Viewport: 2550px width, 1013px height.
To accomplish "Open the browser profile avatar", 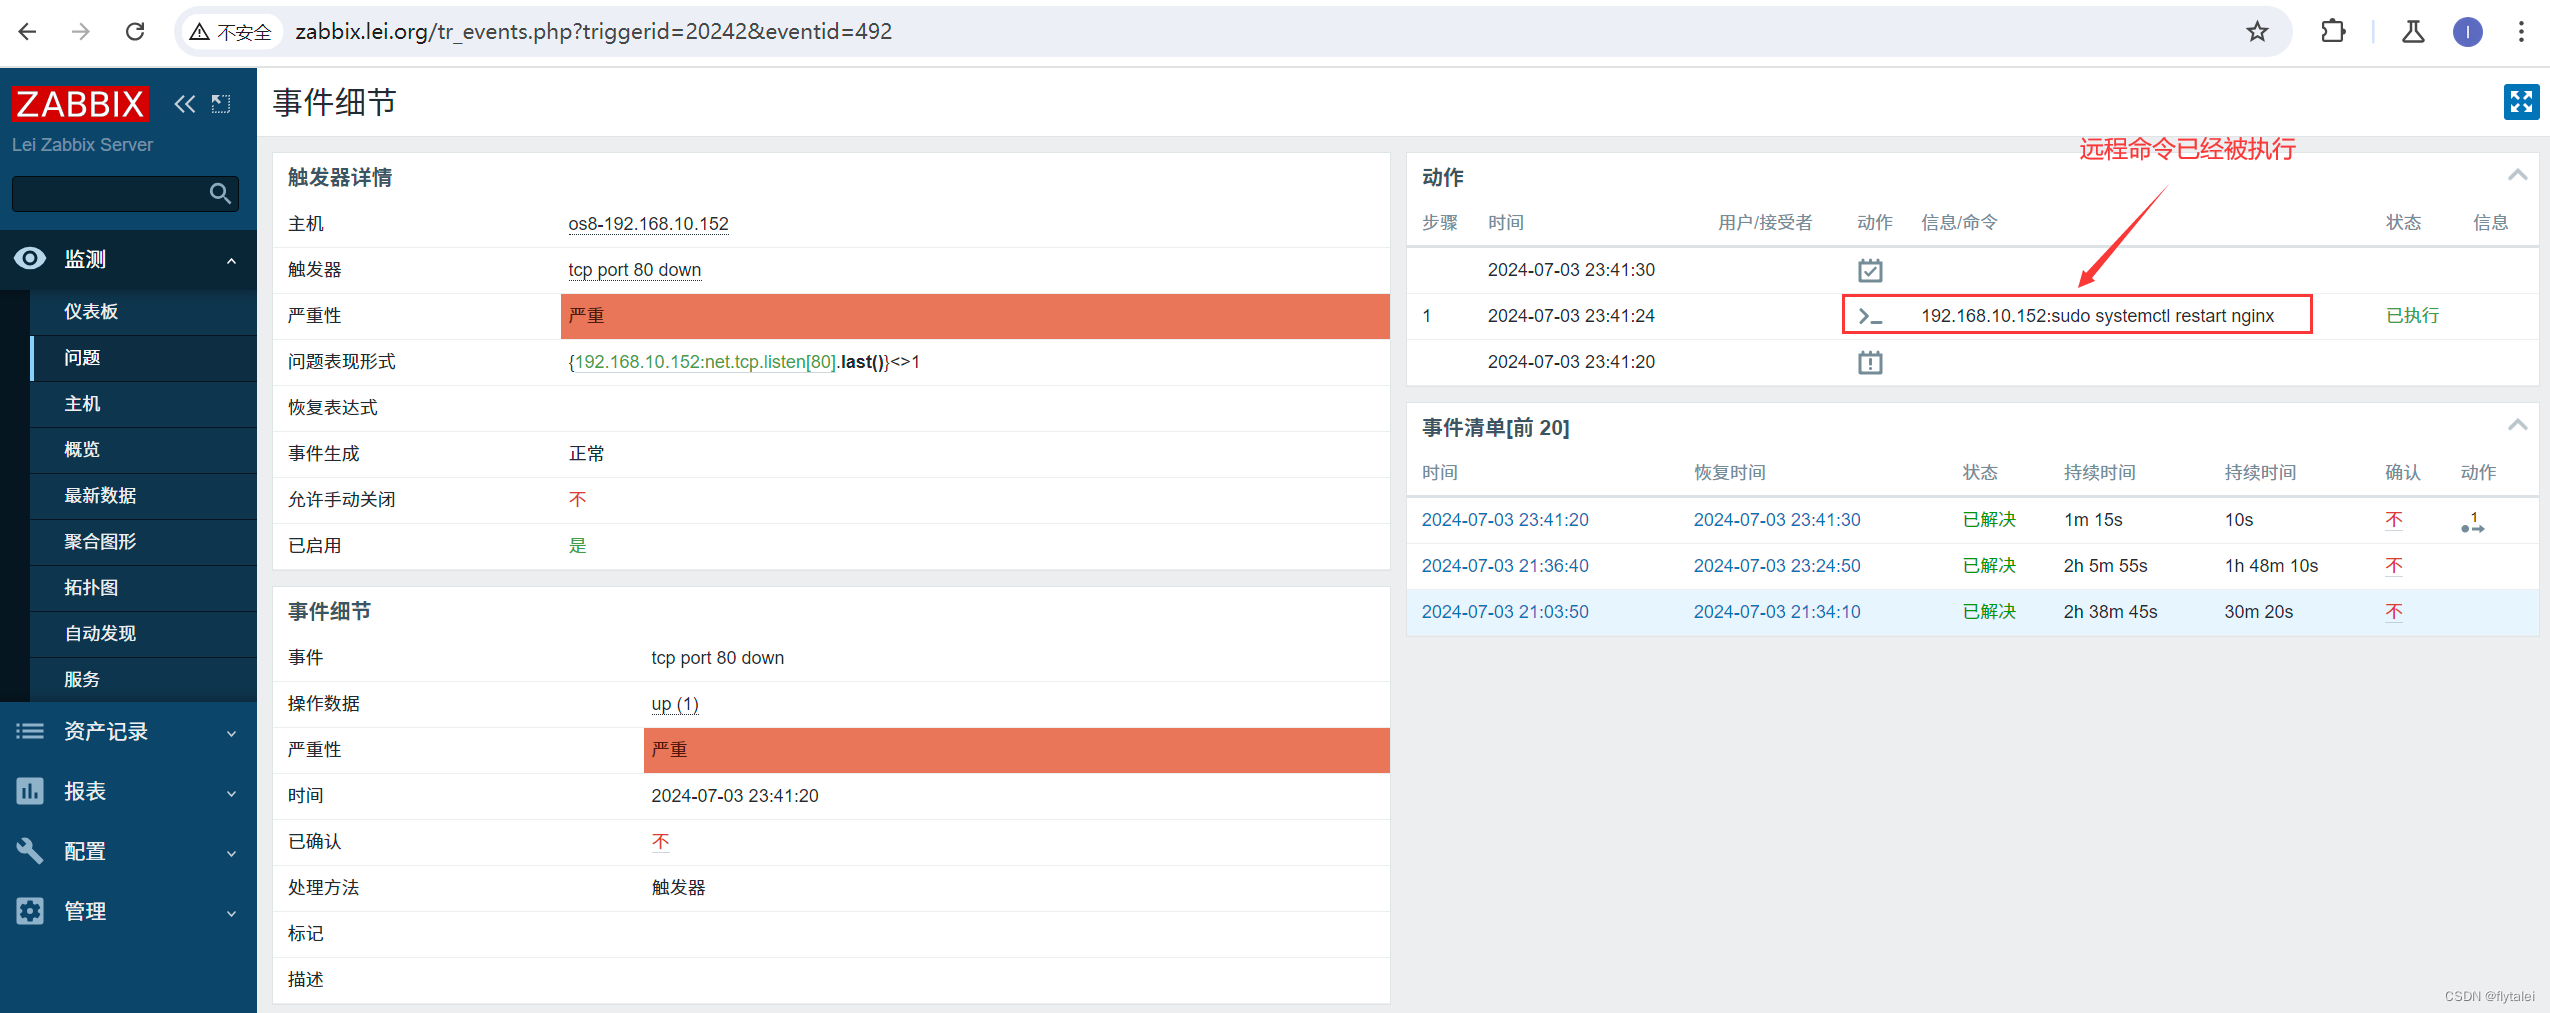I will pyautogui.click(x=2467, y=32).
